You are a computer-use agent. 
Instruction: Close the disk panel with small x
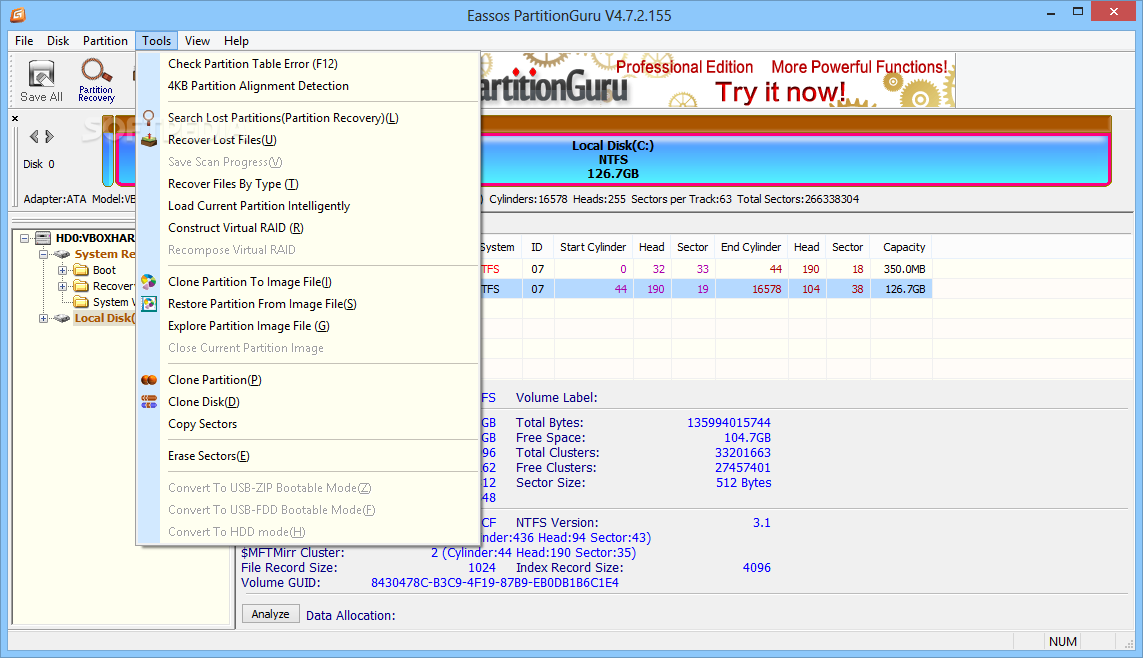pos(15,118)
